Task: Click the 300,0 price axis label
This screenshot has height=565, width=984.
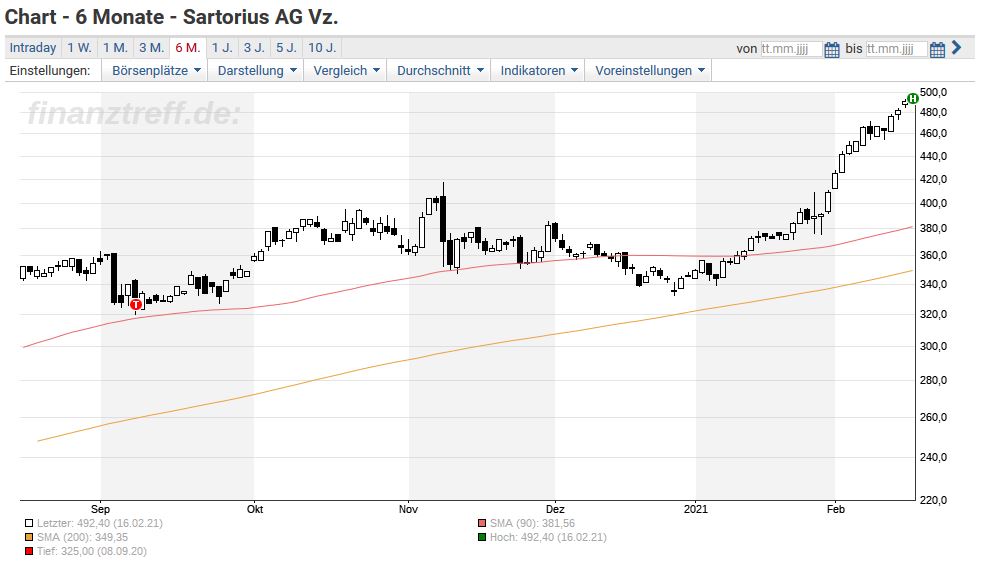Action: coord(933,347)
